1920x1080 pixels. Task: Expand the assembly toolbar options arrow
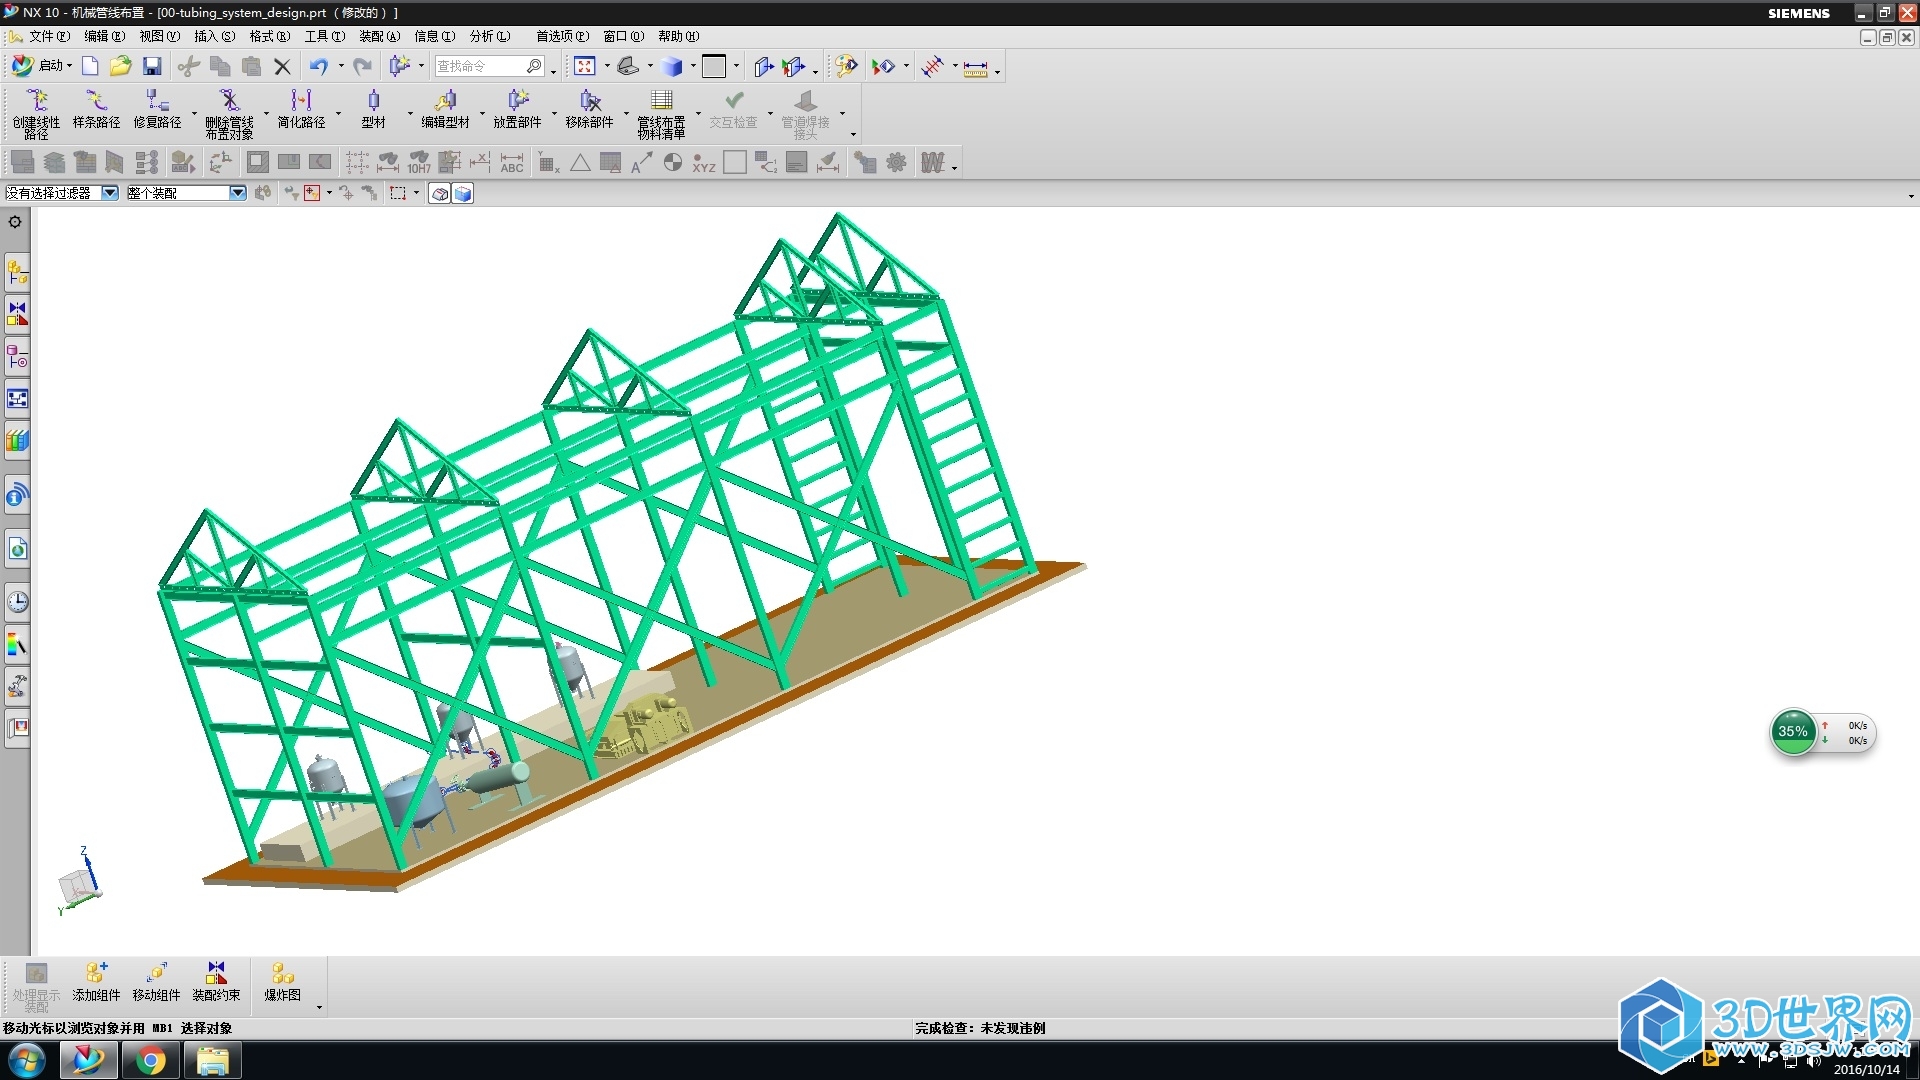(x=319, y=1007)
